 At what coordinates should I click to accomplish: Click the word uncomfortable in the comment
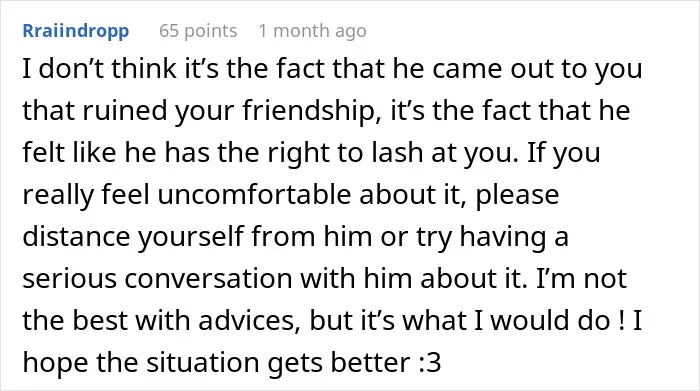tap(254, 195)
